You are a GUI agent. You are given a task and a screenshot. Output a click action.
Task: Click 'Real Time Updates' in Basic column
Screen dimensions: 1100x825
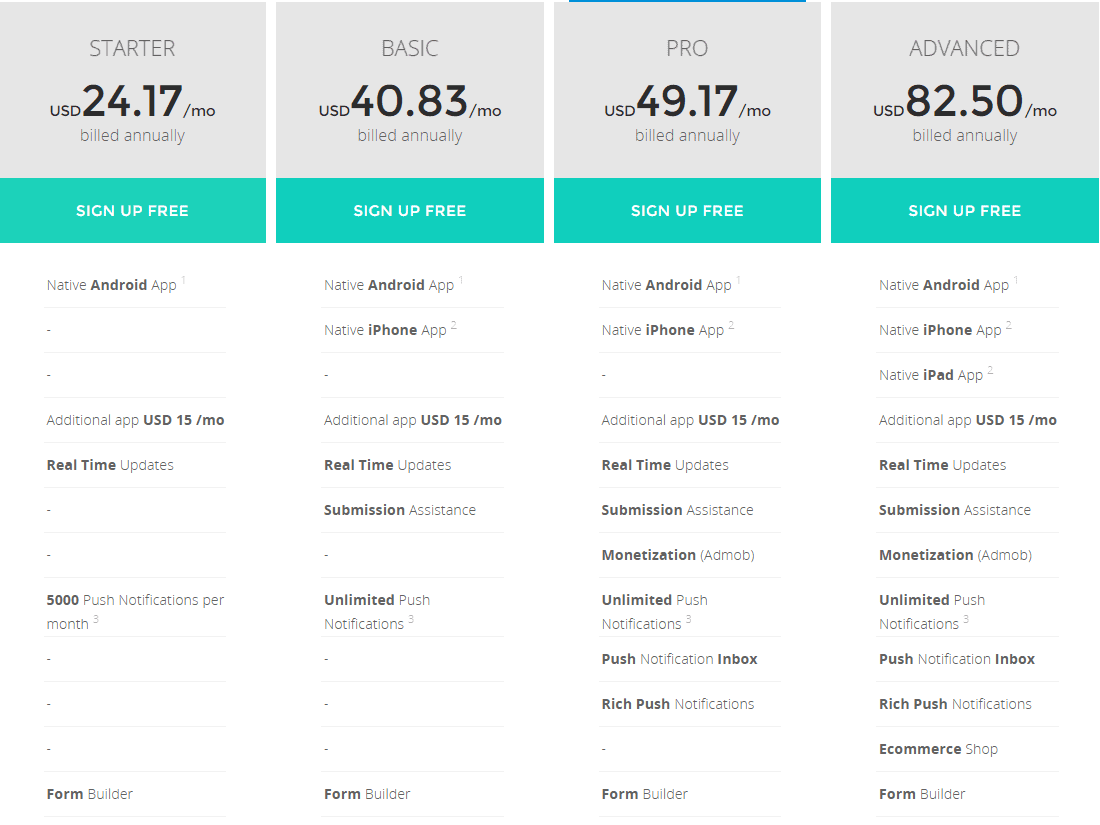387,465
